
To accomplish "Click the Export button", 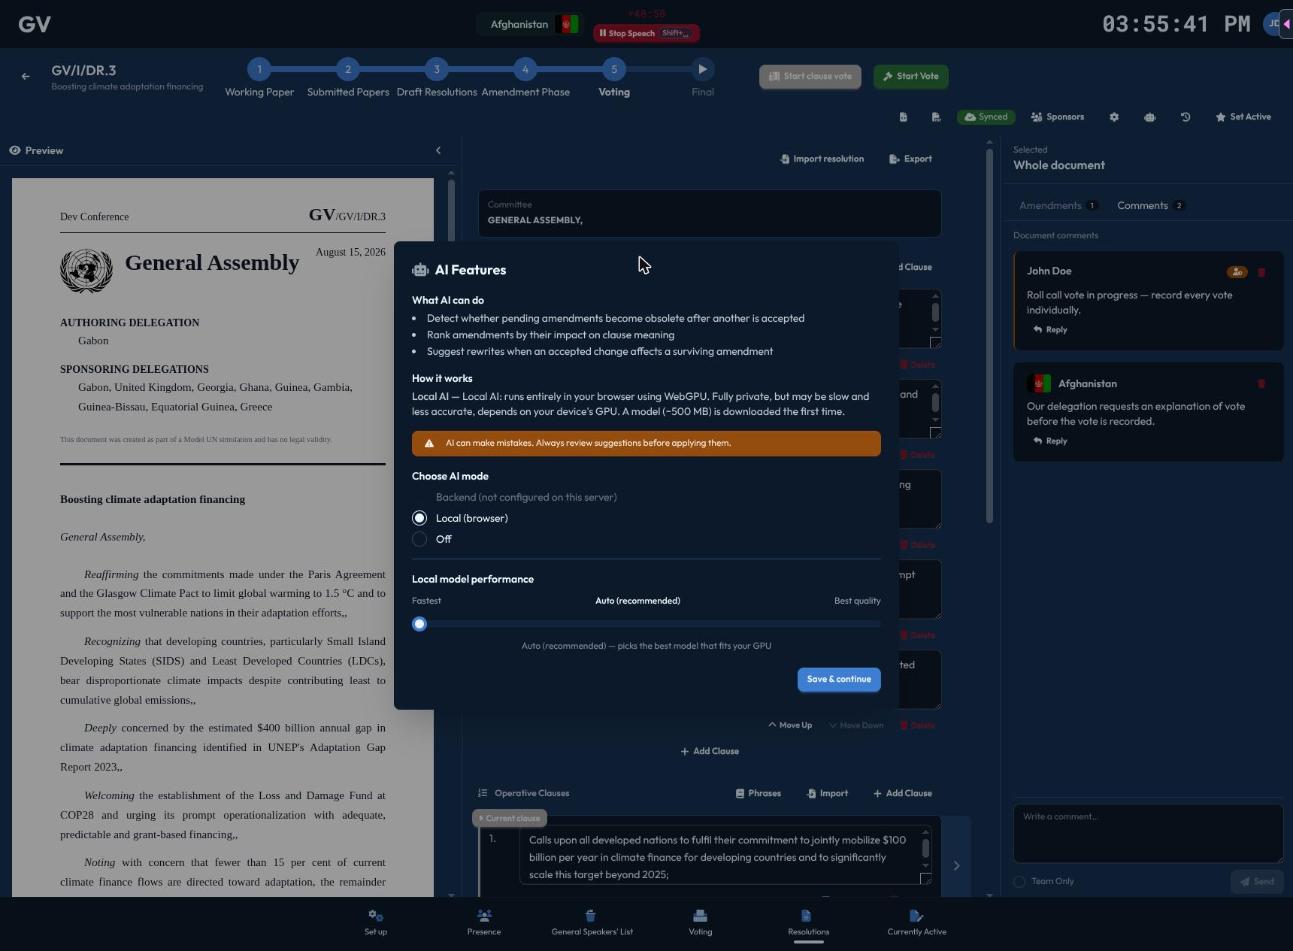I will coord(910,159).
